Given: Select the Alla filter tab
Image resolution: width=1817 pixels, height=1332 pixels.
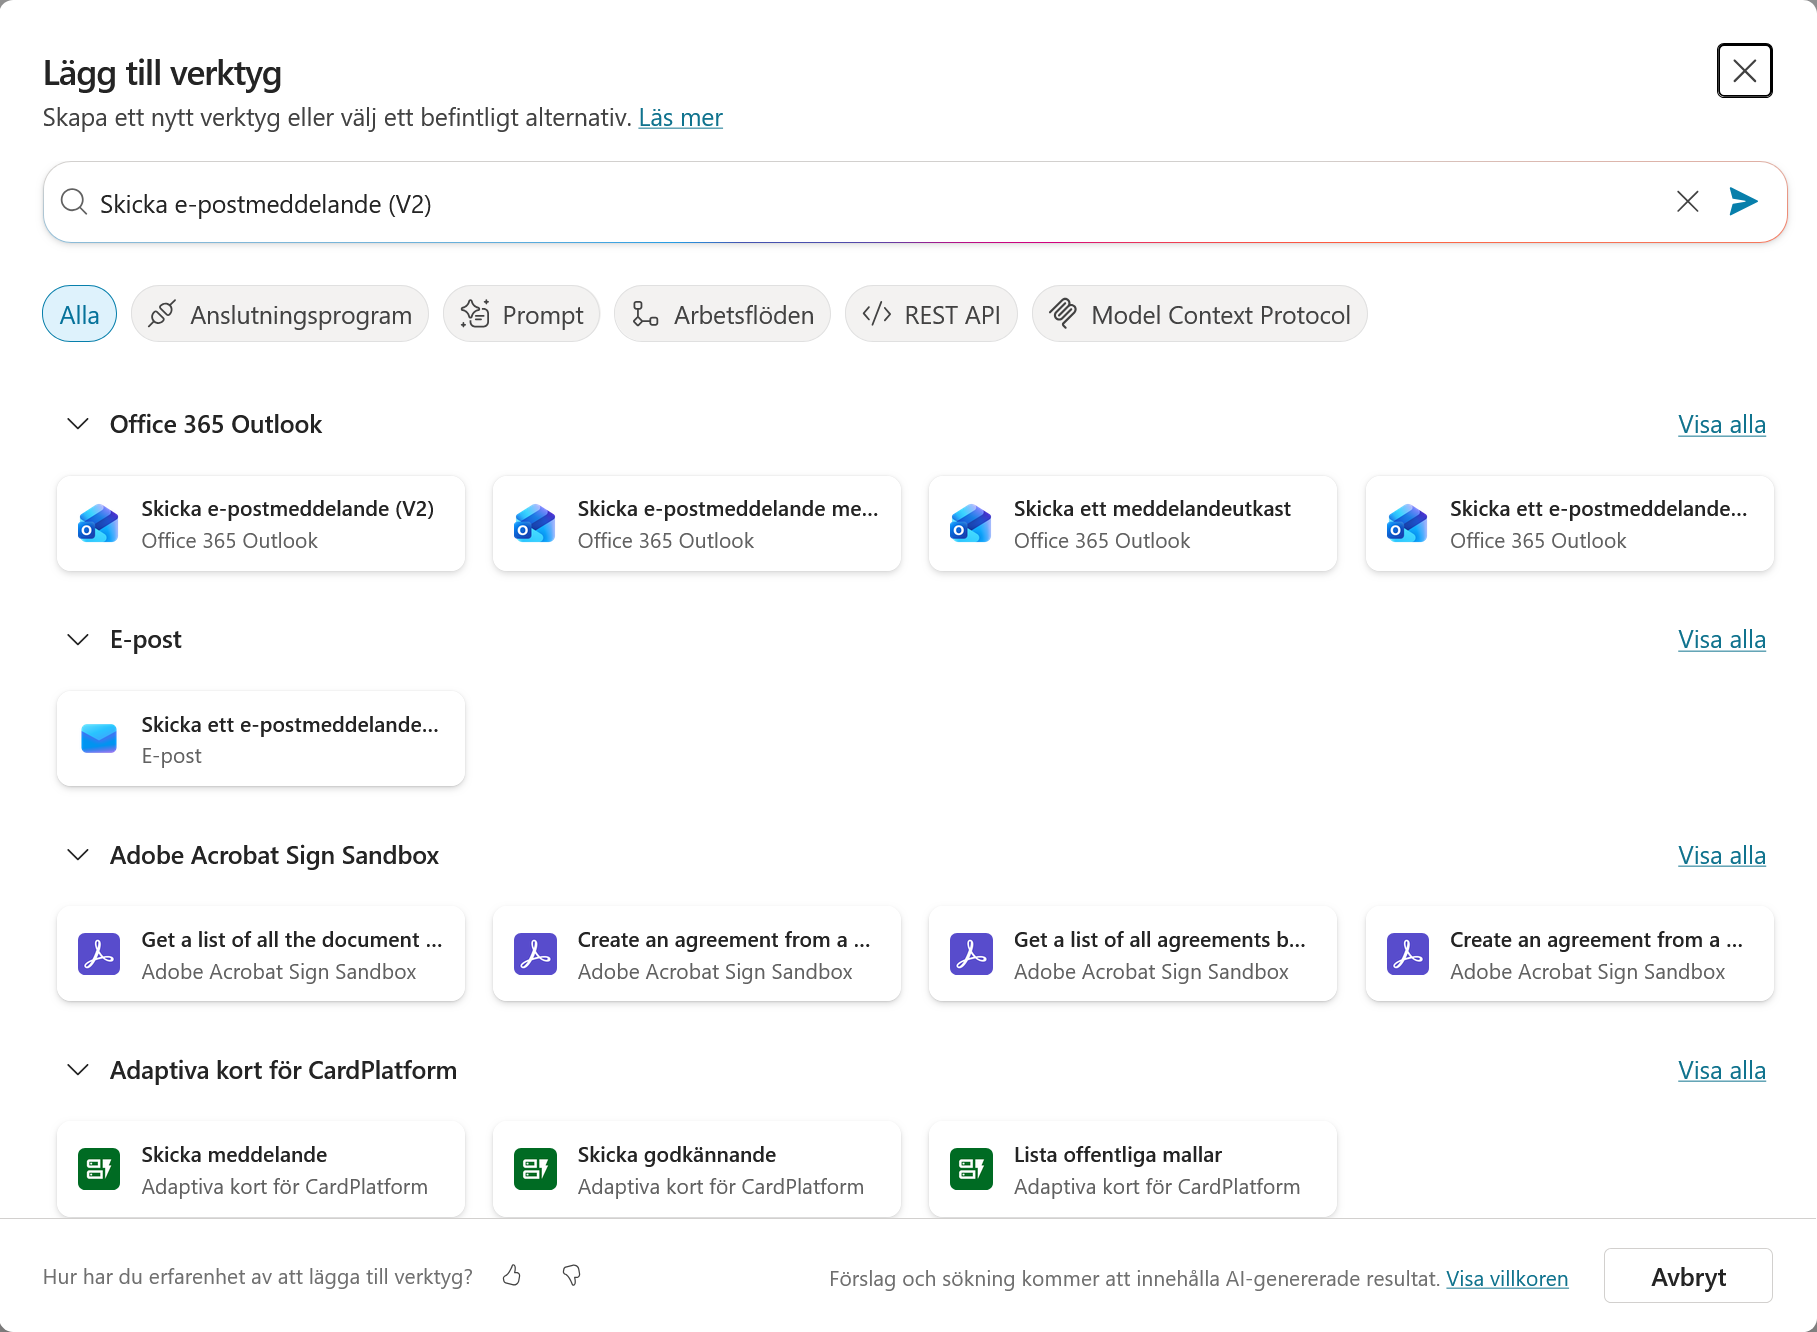Looking at the screenshot, I should [79, 315].
